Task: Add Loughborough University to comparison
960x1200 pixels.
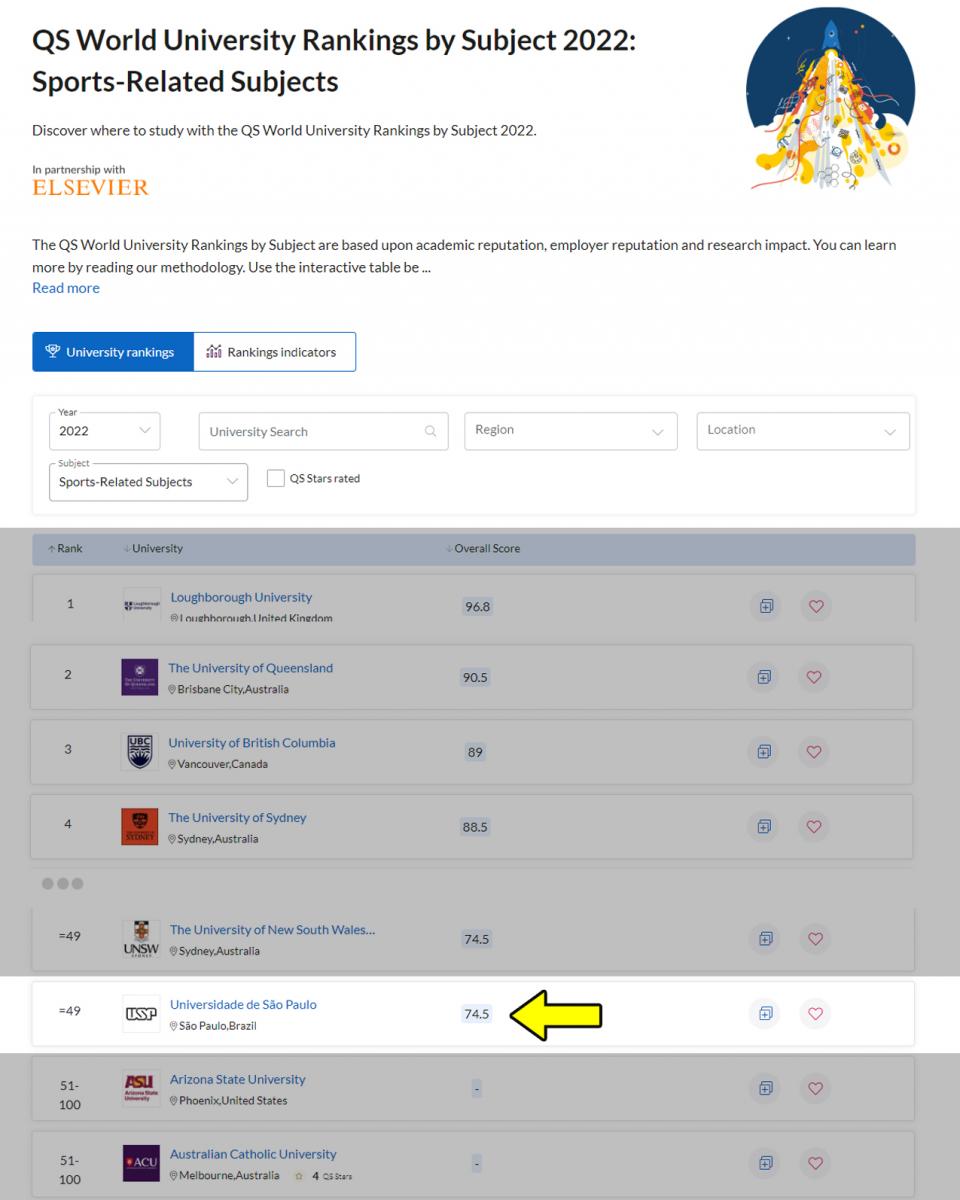Action: click(766, 606)
